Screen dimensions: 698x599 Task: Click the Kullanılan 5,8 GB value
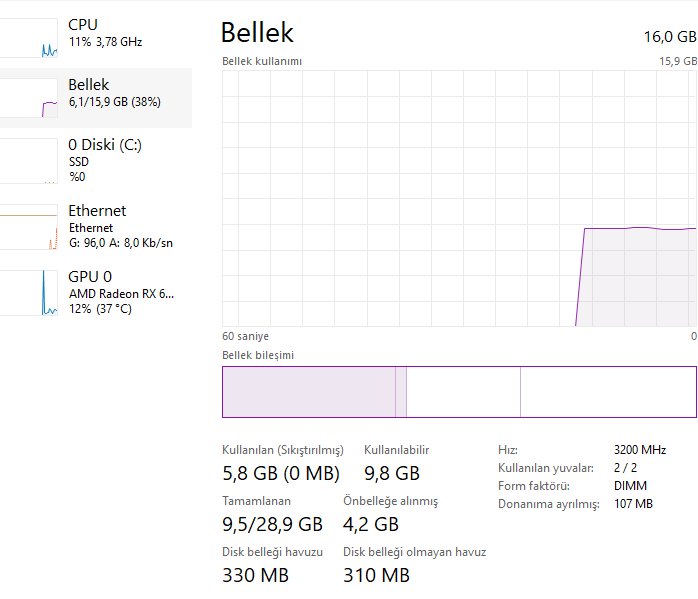[x=280, y=473]
